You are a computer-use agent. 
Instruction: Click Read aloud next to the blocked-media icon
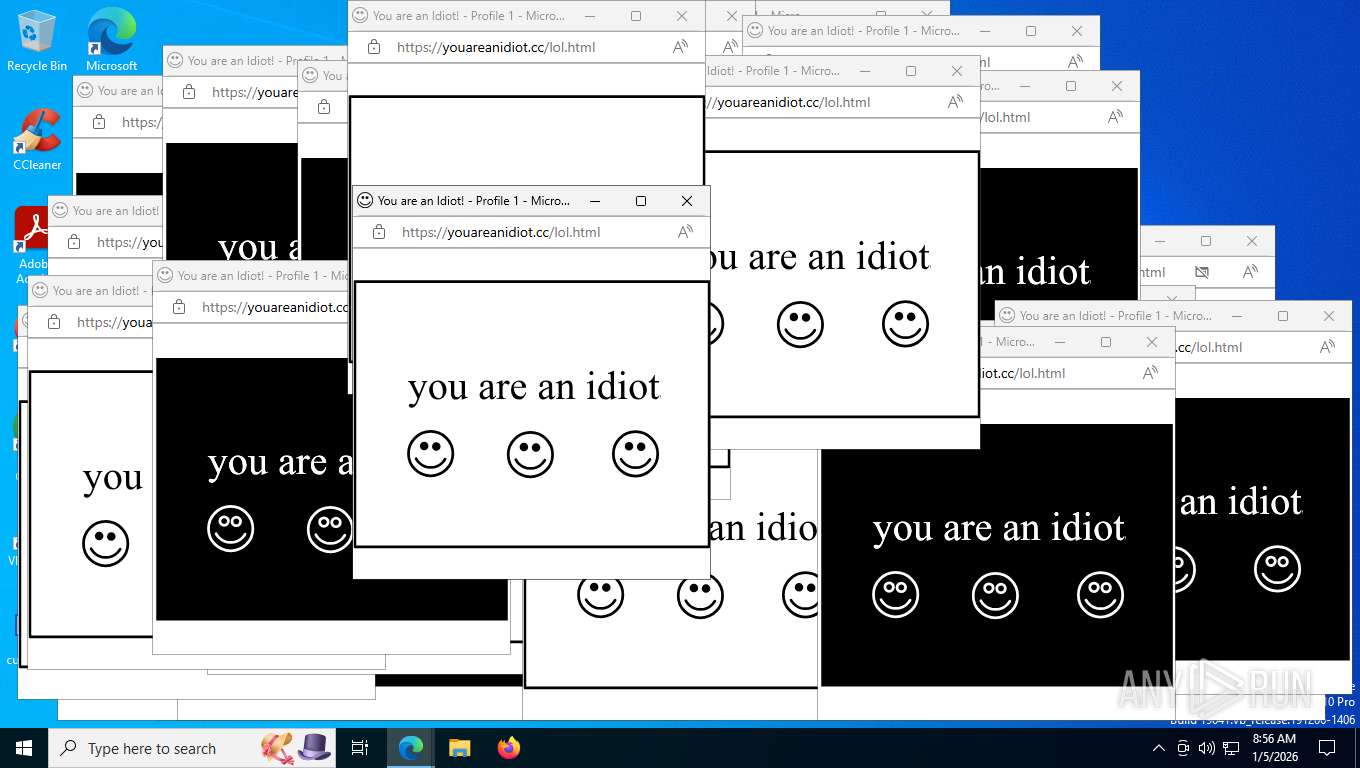coord(1250,272)
